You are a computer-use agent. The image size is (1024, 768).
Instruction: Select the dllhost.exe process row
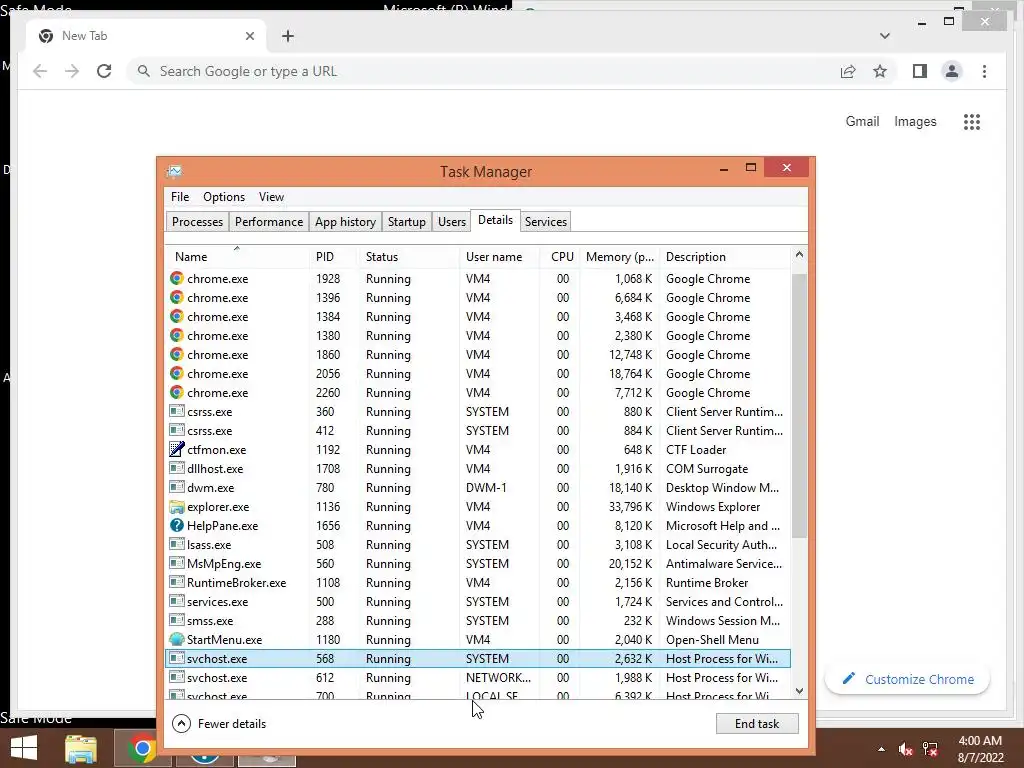pos(478,468)
